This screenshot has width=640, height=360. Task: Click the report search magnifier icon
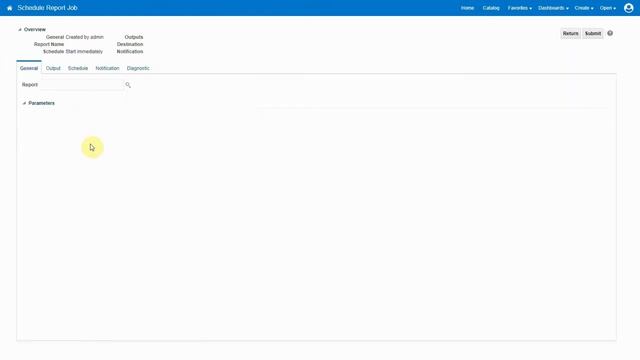tap(128, 85)
